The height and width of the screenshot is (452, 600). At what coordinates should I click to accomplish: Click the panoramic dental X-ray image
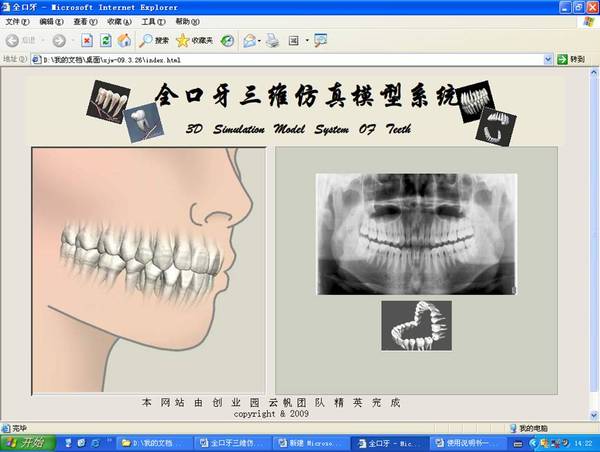[x=416, y=234]
